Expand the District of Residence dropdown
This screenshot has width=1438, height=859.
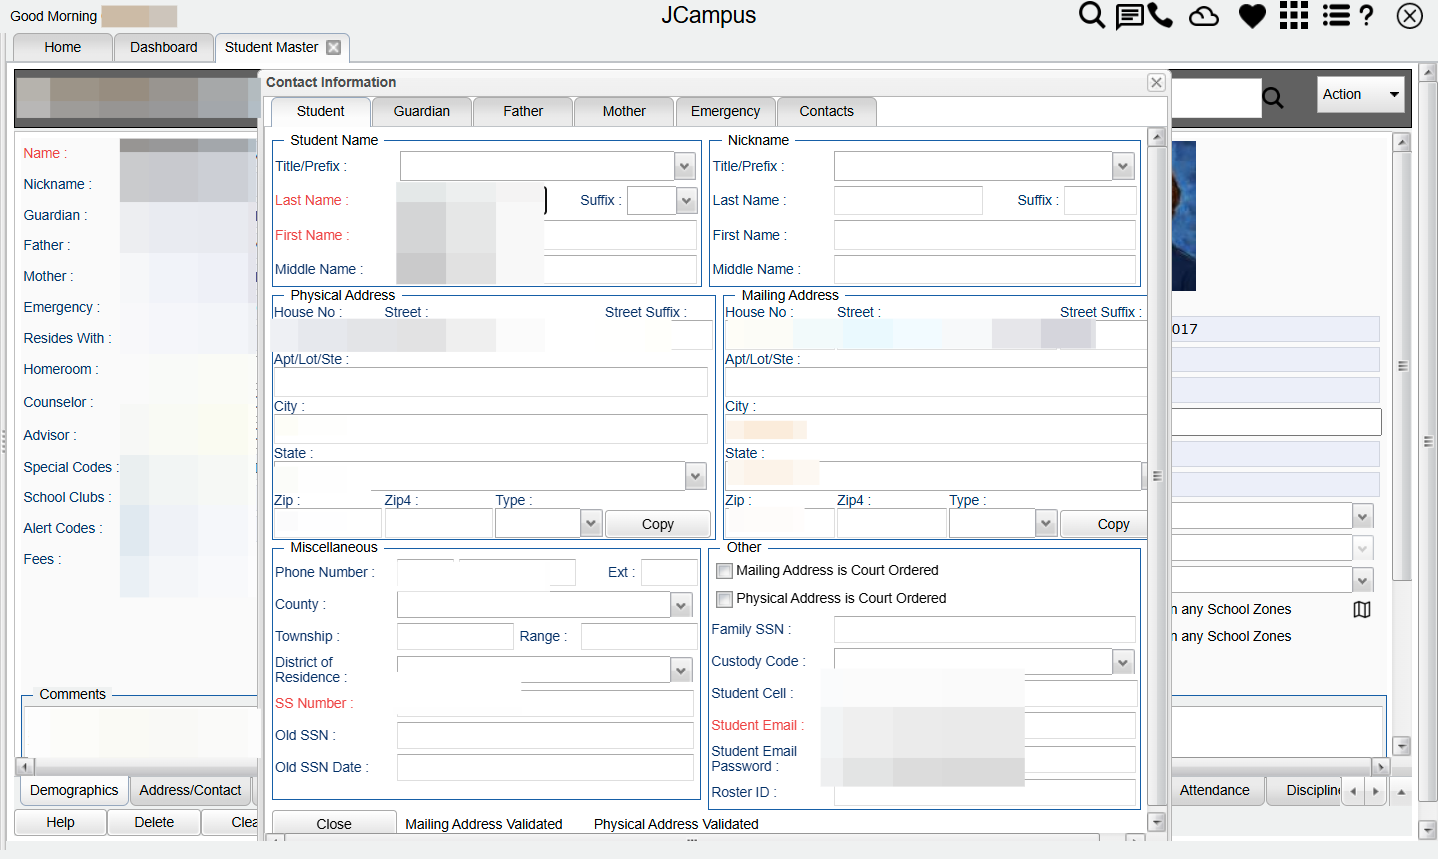point(681,670)
